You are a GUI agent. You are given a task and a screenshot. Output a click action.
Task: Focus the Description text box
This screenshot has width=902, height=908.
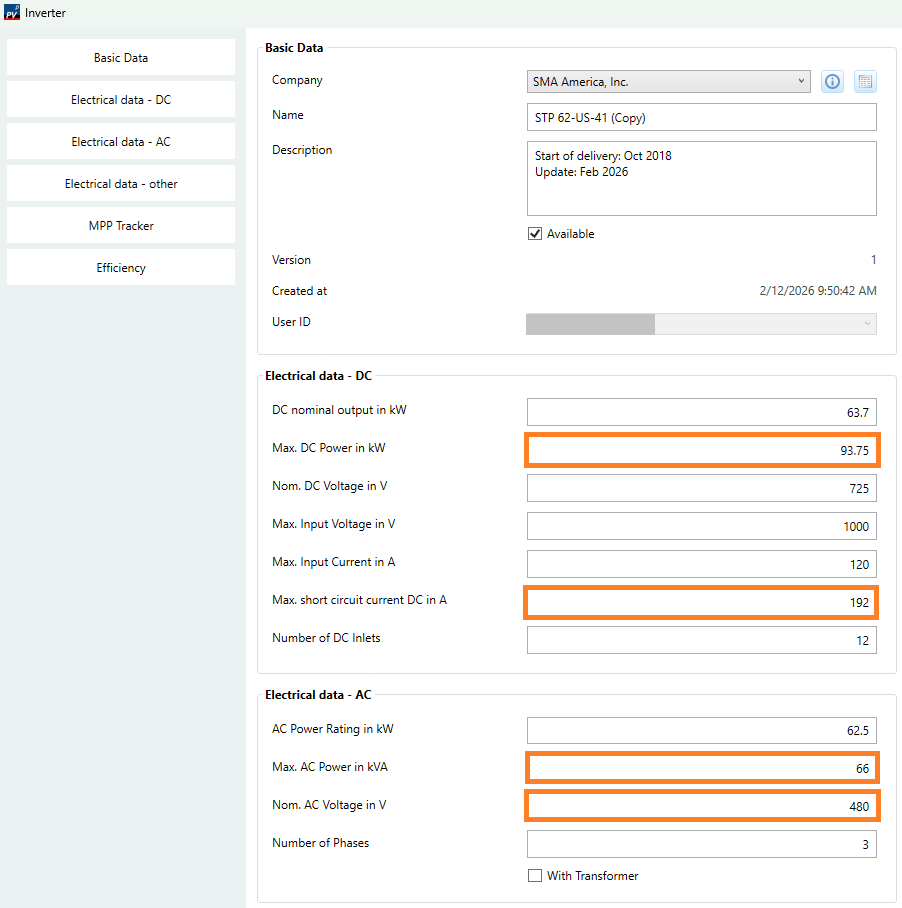[701, 178]
